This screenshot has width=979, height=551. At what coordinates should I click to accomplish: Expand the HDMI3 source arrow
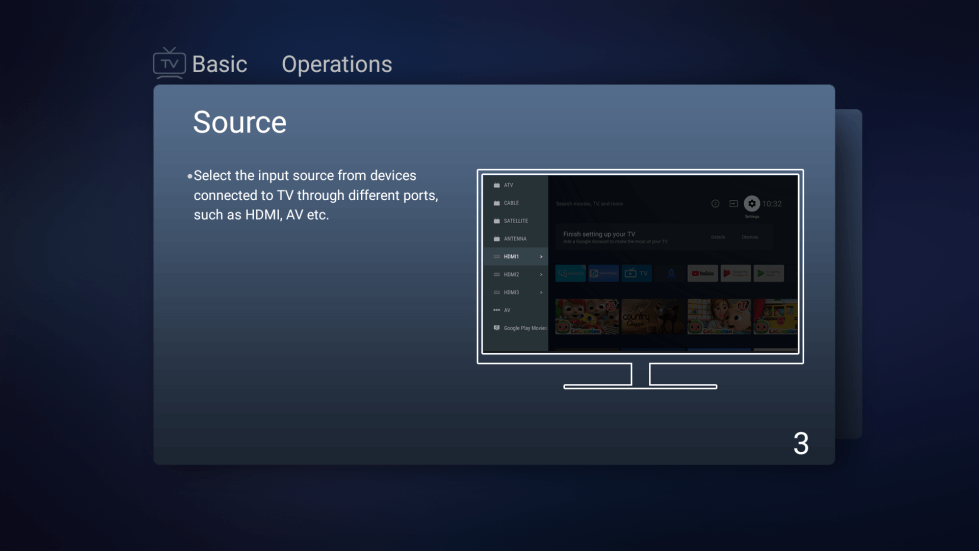[x=541, y=292]
